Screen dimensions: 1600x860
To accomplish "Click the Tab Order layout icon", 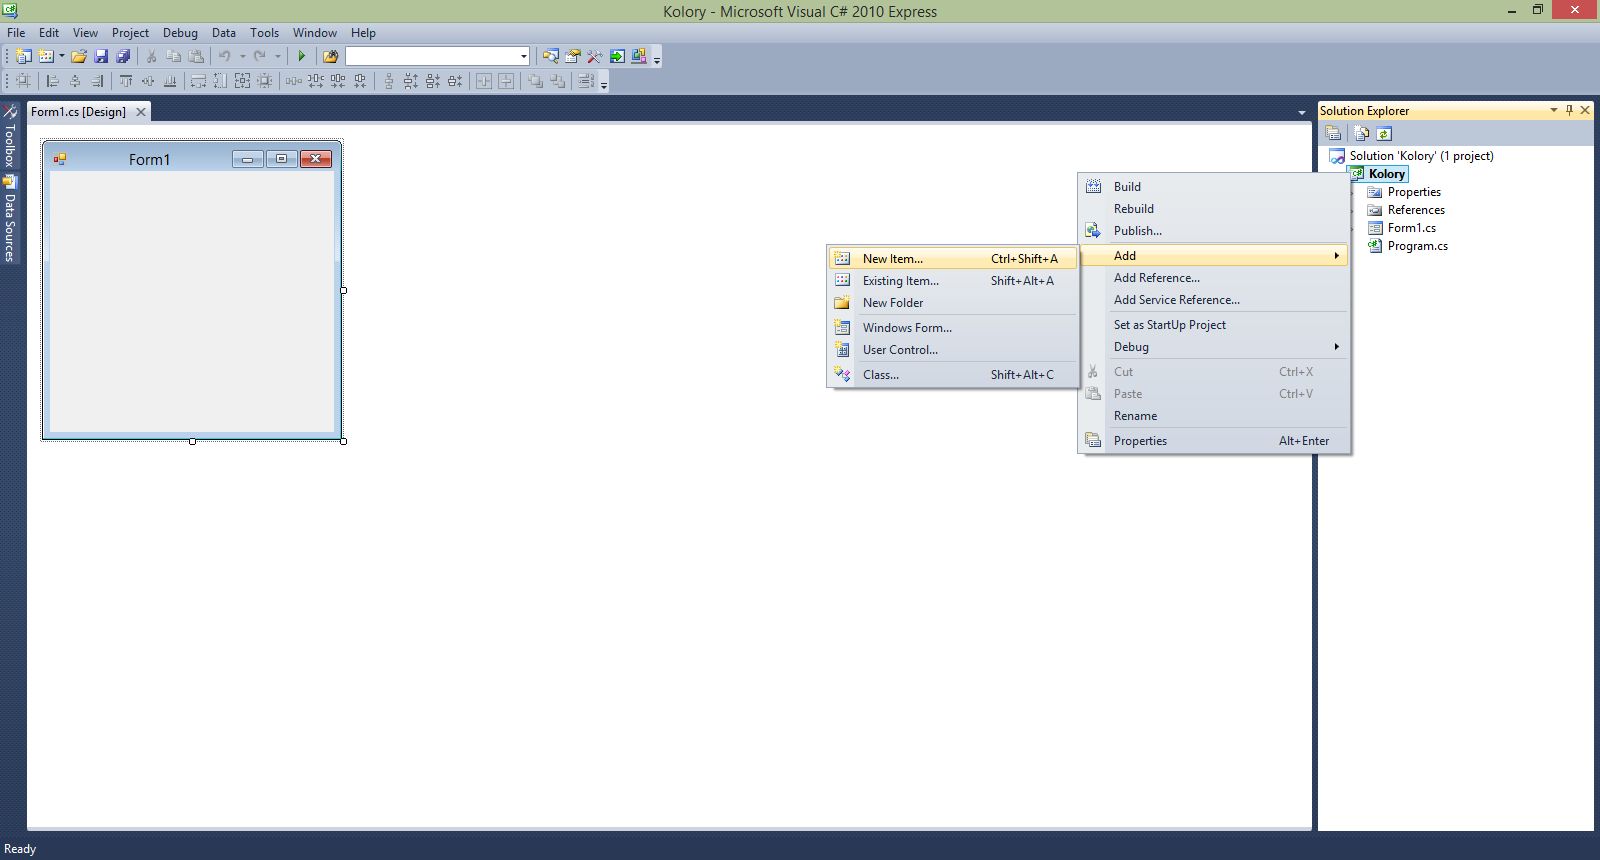I will [x=586, y=81].
